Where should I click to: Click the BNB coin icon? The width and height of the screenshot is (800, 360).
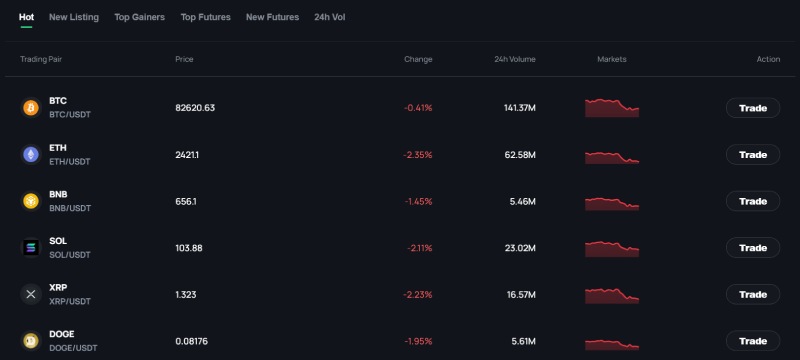[x=31, y=201]
